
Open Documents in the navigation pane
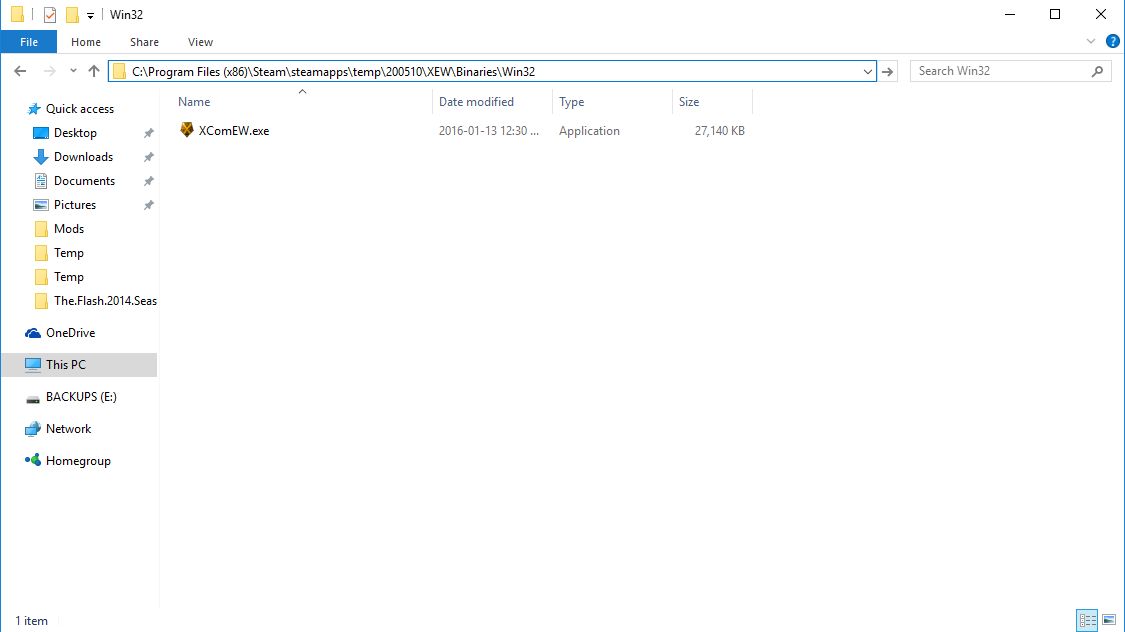click(x=84, y=181)
